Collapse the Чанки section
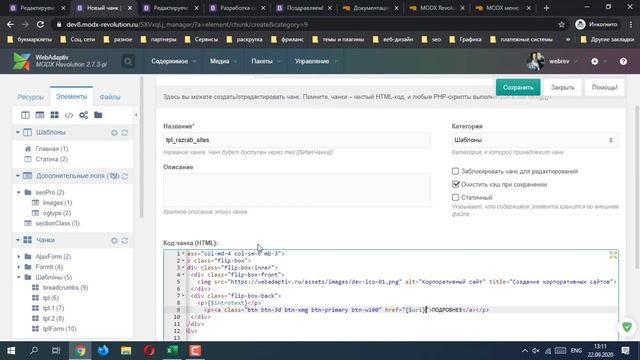Viewport: 640px width, 360px height. click(x=18, y=240)
